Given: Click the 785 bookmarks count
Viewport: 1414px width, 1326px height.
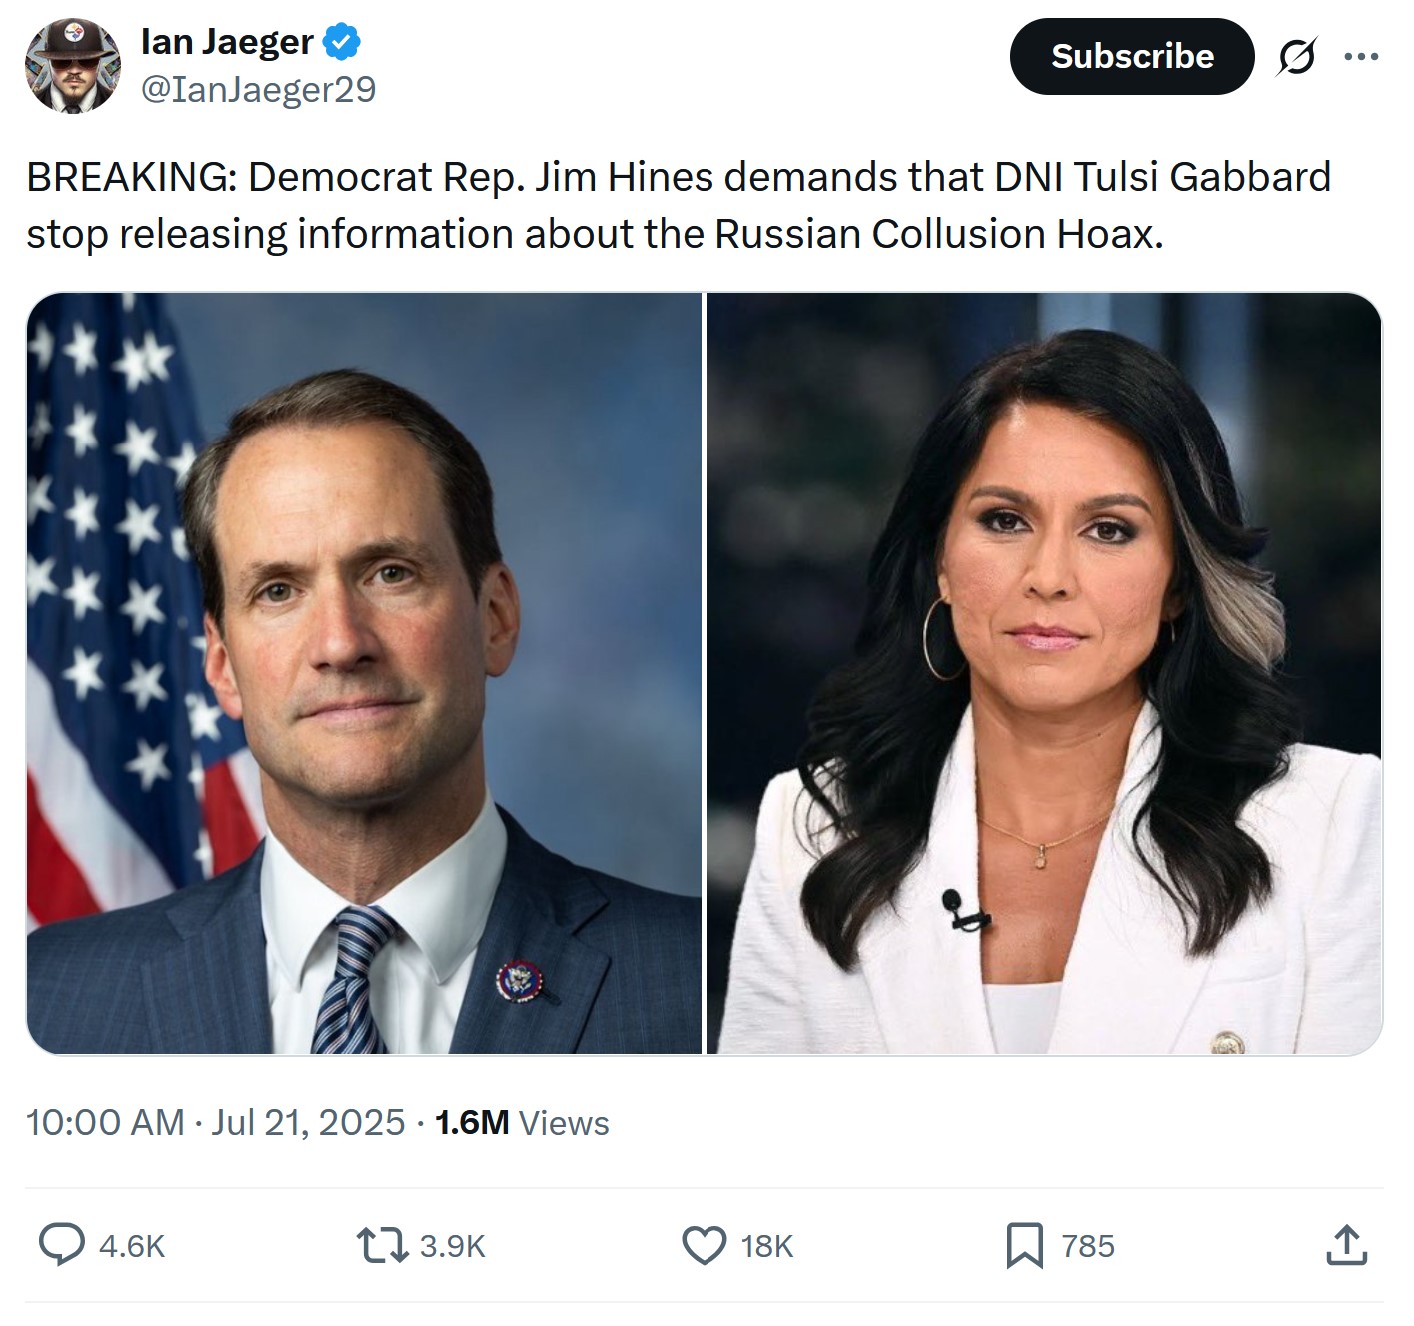Looking at the screenshot, I should (1087, 1246).
